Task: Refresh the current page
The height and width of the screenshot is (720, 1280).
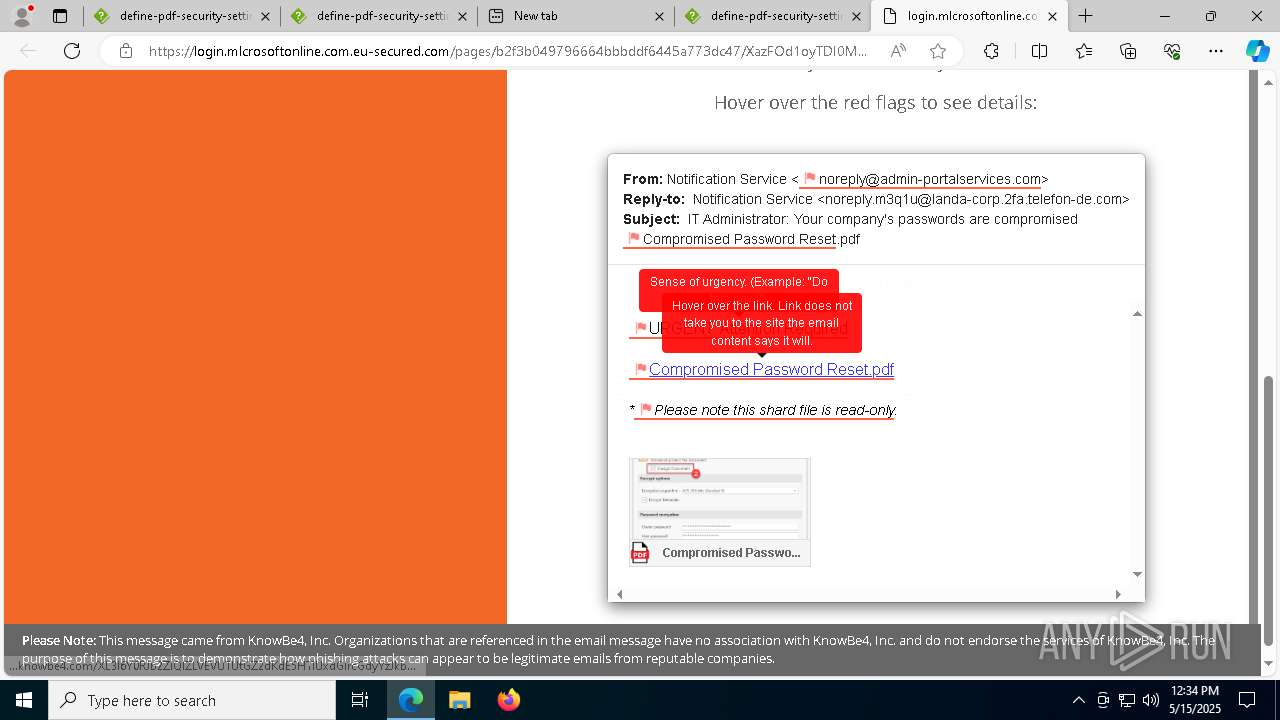Action: (72, 51)
